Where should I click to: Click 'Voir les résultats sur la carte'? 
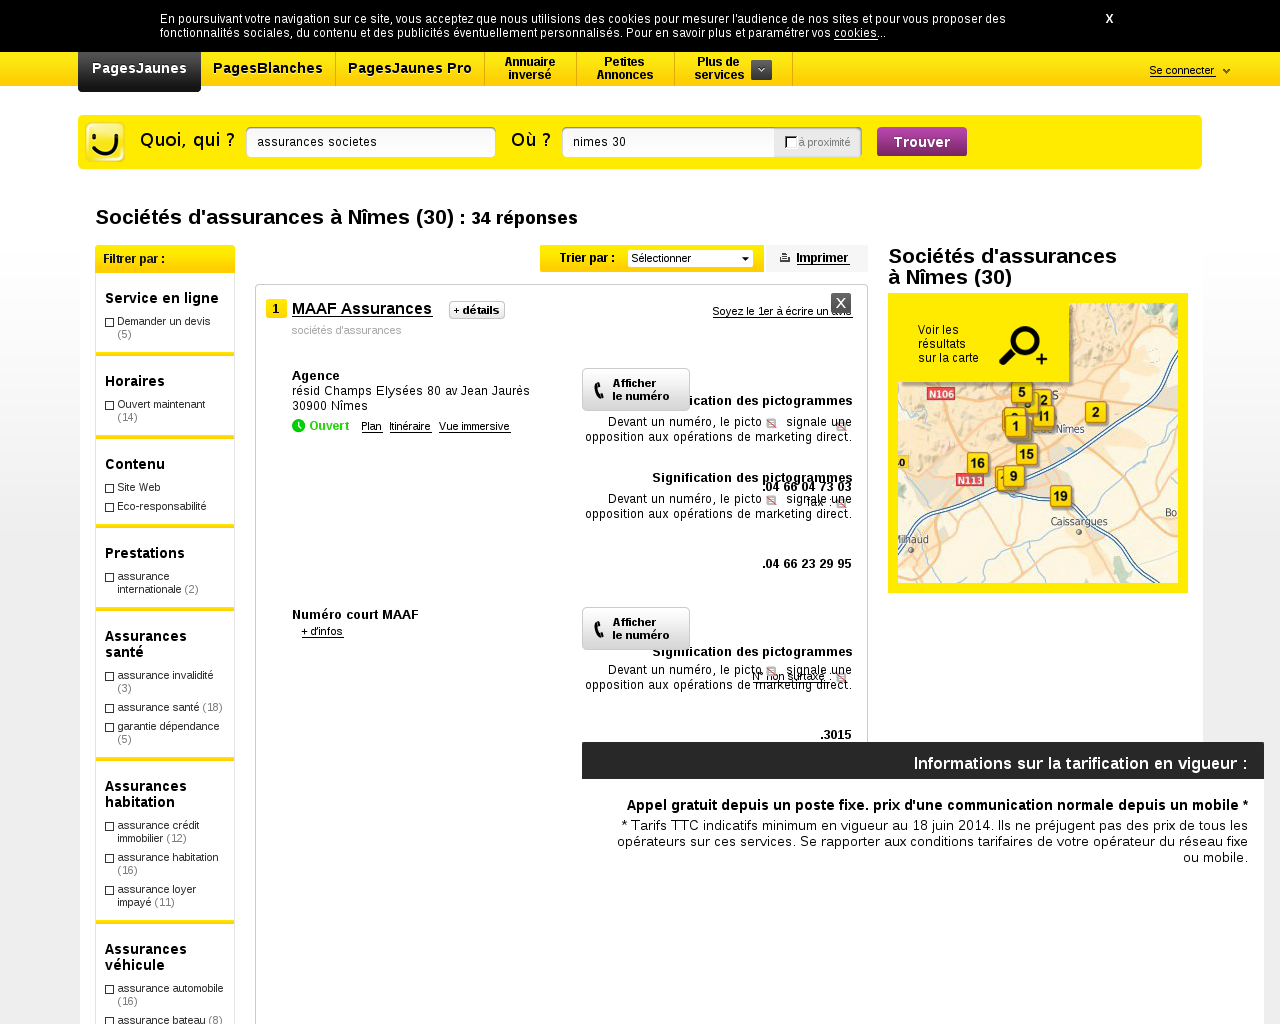click(948, 344)
